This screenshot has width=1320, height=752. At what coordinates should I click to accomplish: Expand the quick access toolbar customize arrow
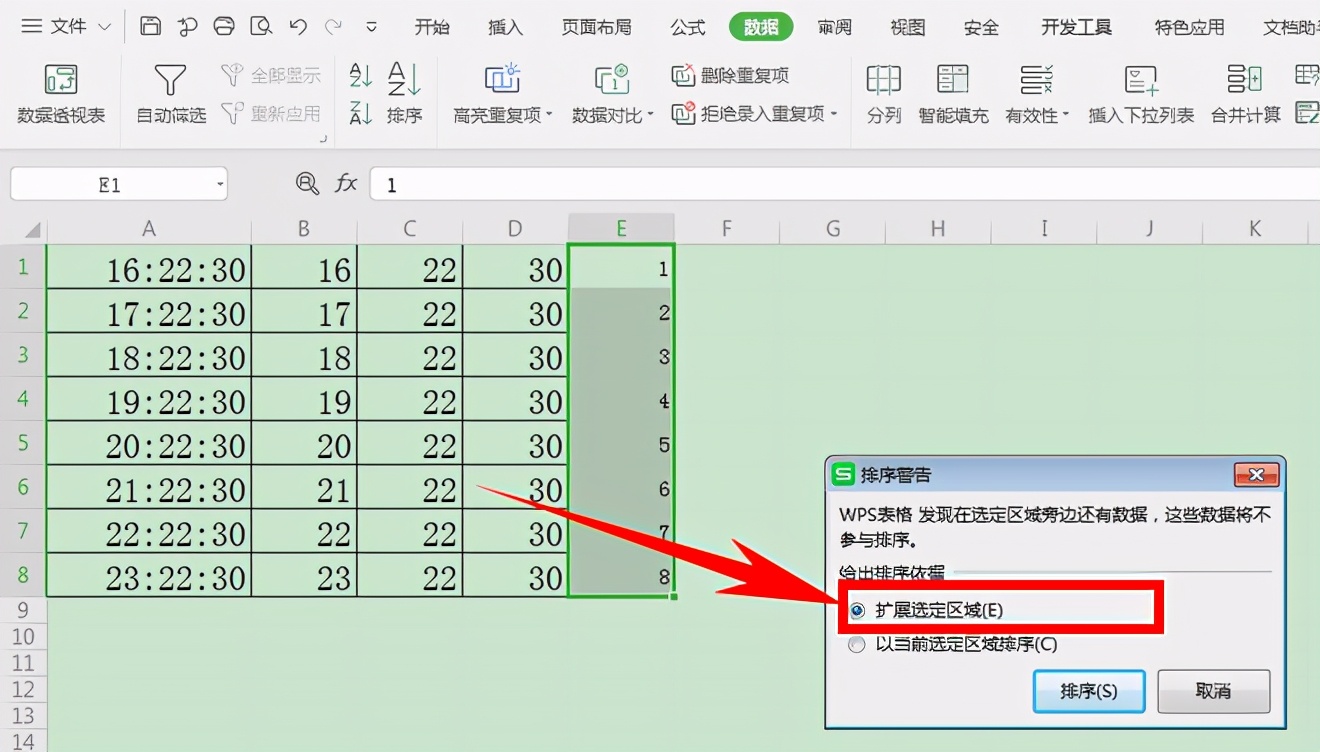pos(372,28)
